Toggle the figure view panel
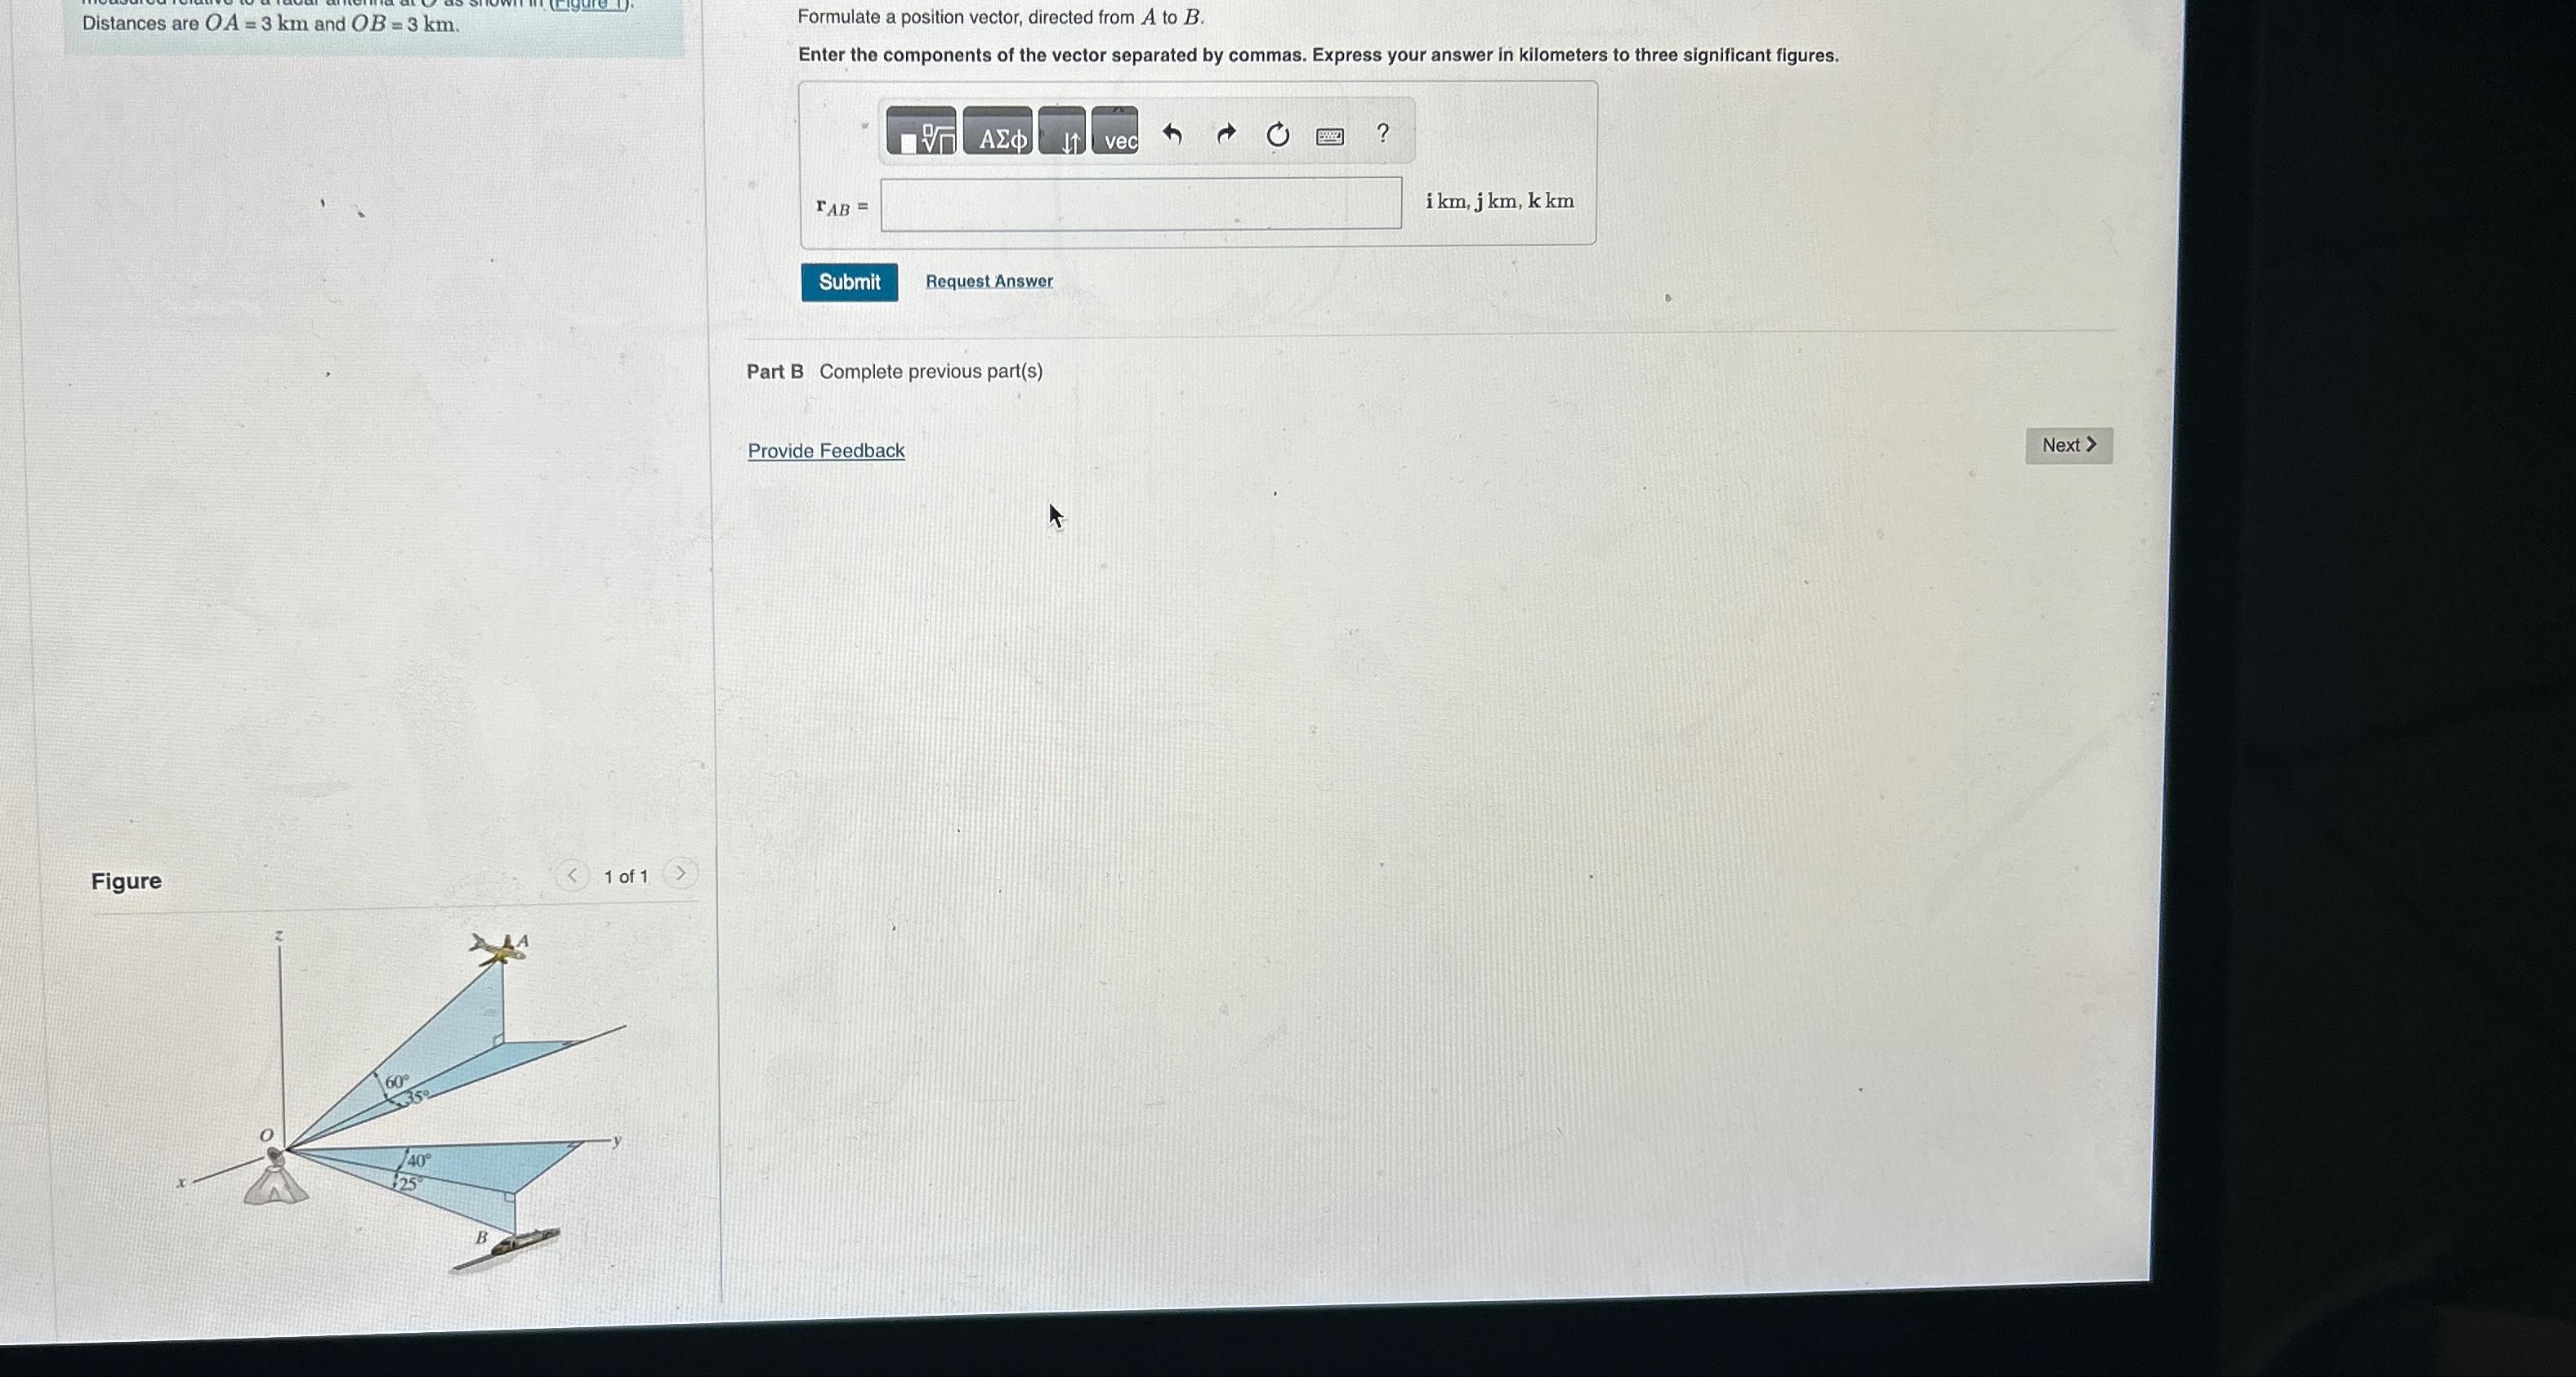The width and height of the screenshot is (2576, 1377). [x=126, y=878]
